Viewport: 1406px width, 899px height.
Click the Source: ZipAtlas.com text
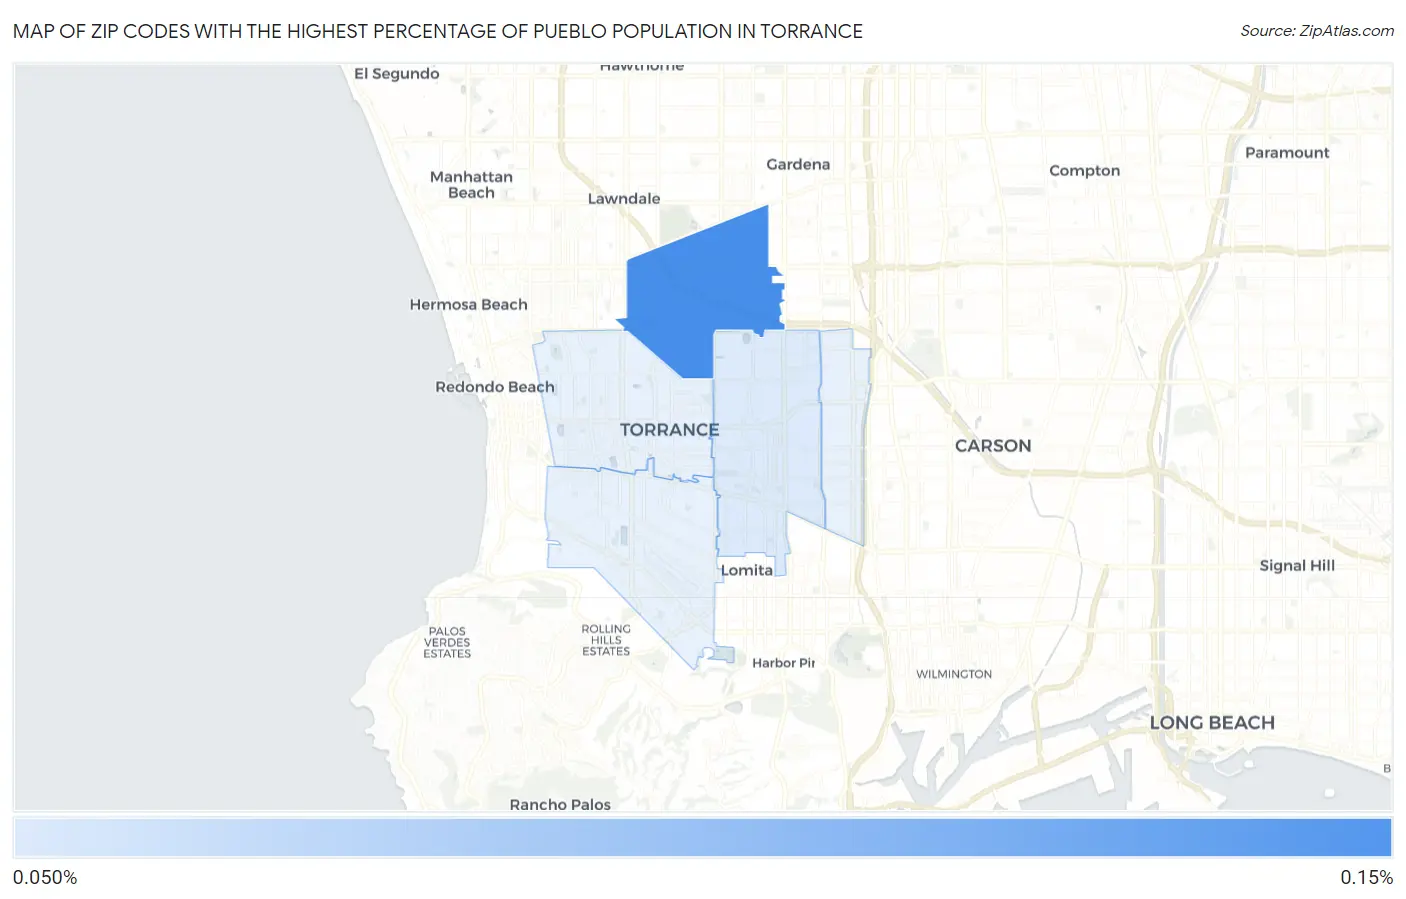tap(1317, 31)
